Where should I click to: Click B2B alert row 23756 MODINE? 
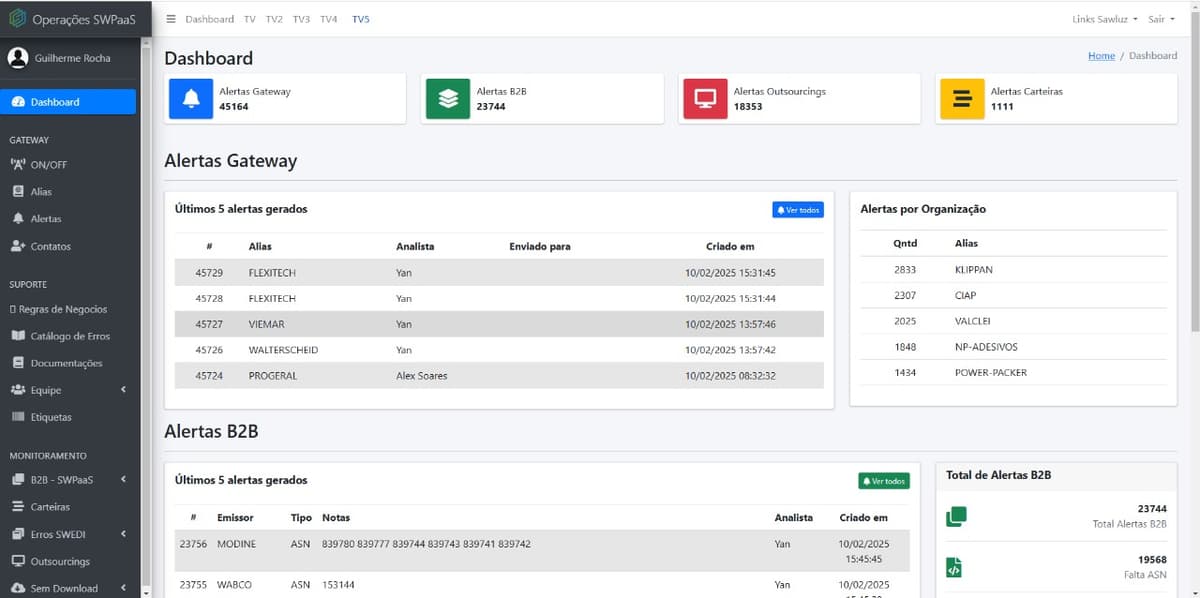point(542,551)
